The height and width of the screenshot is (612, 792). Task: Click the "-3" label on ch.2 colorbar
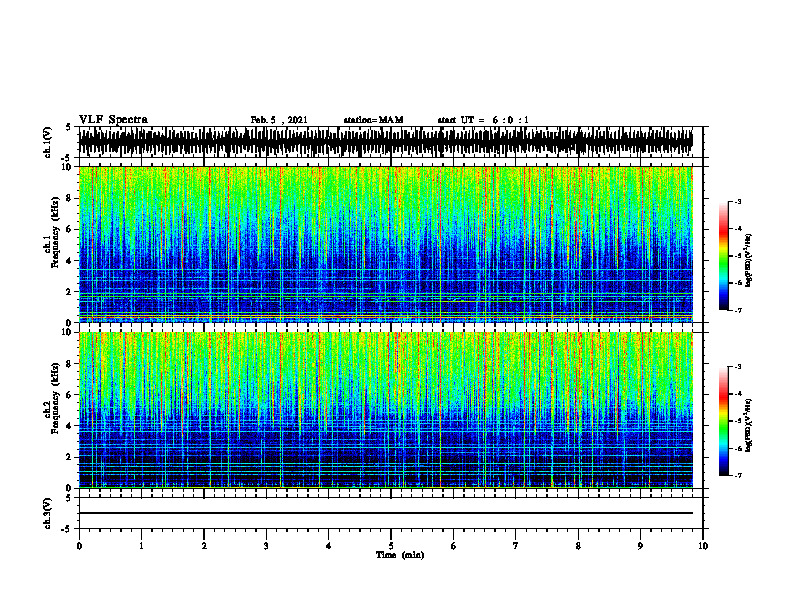tap(738, 367)
